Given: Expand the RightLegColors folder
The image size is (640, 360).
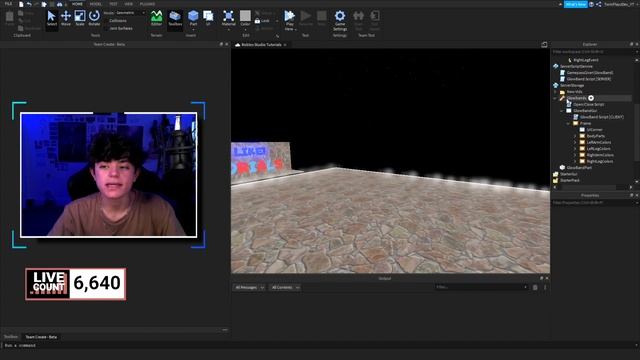Looking at the screenshot, I should pos(576,161).
